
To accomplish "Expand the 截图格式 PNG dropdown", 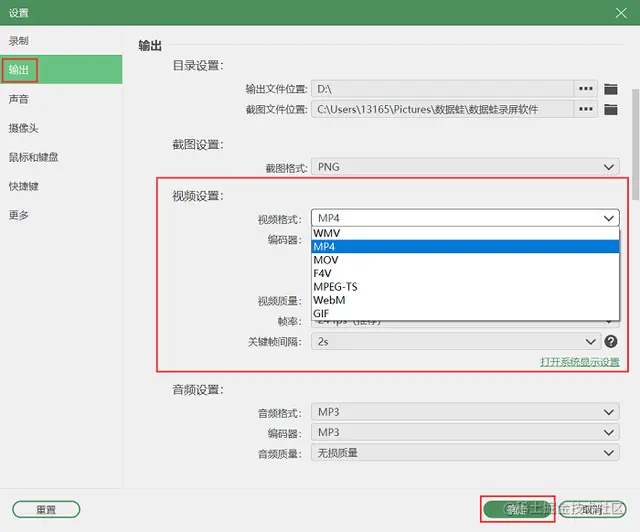I will (465, 167).
